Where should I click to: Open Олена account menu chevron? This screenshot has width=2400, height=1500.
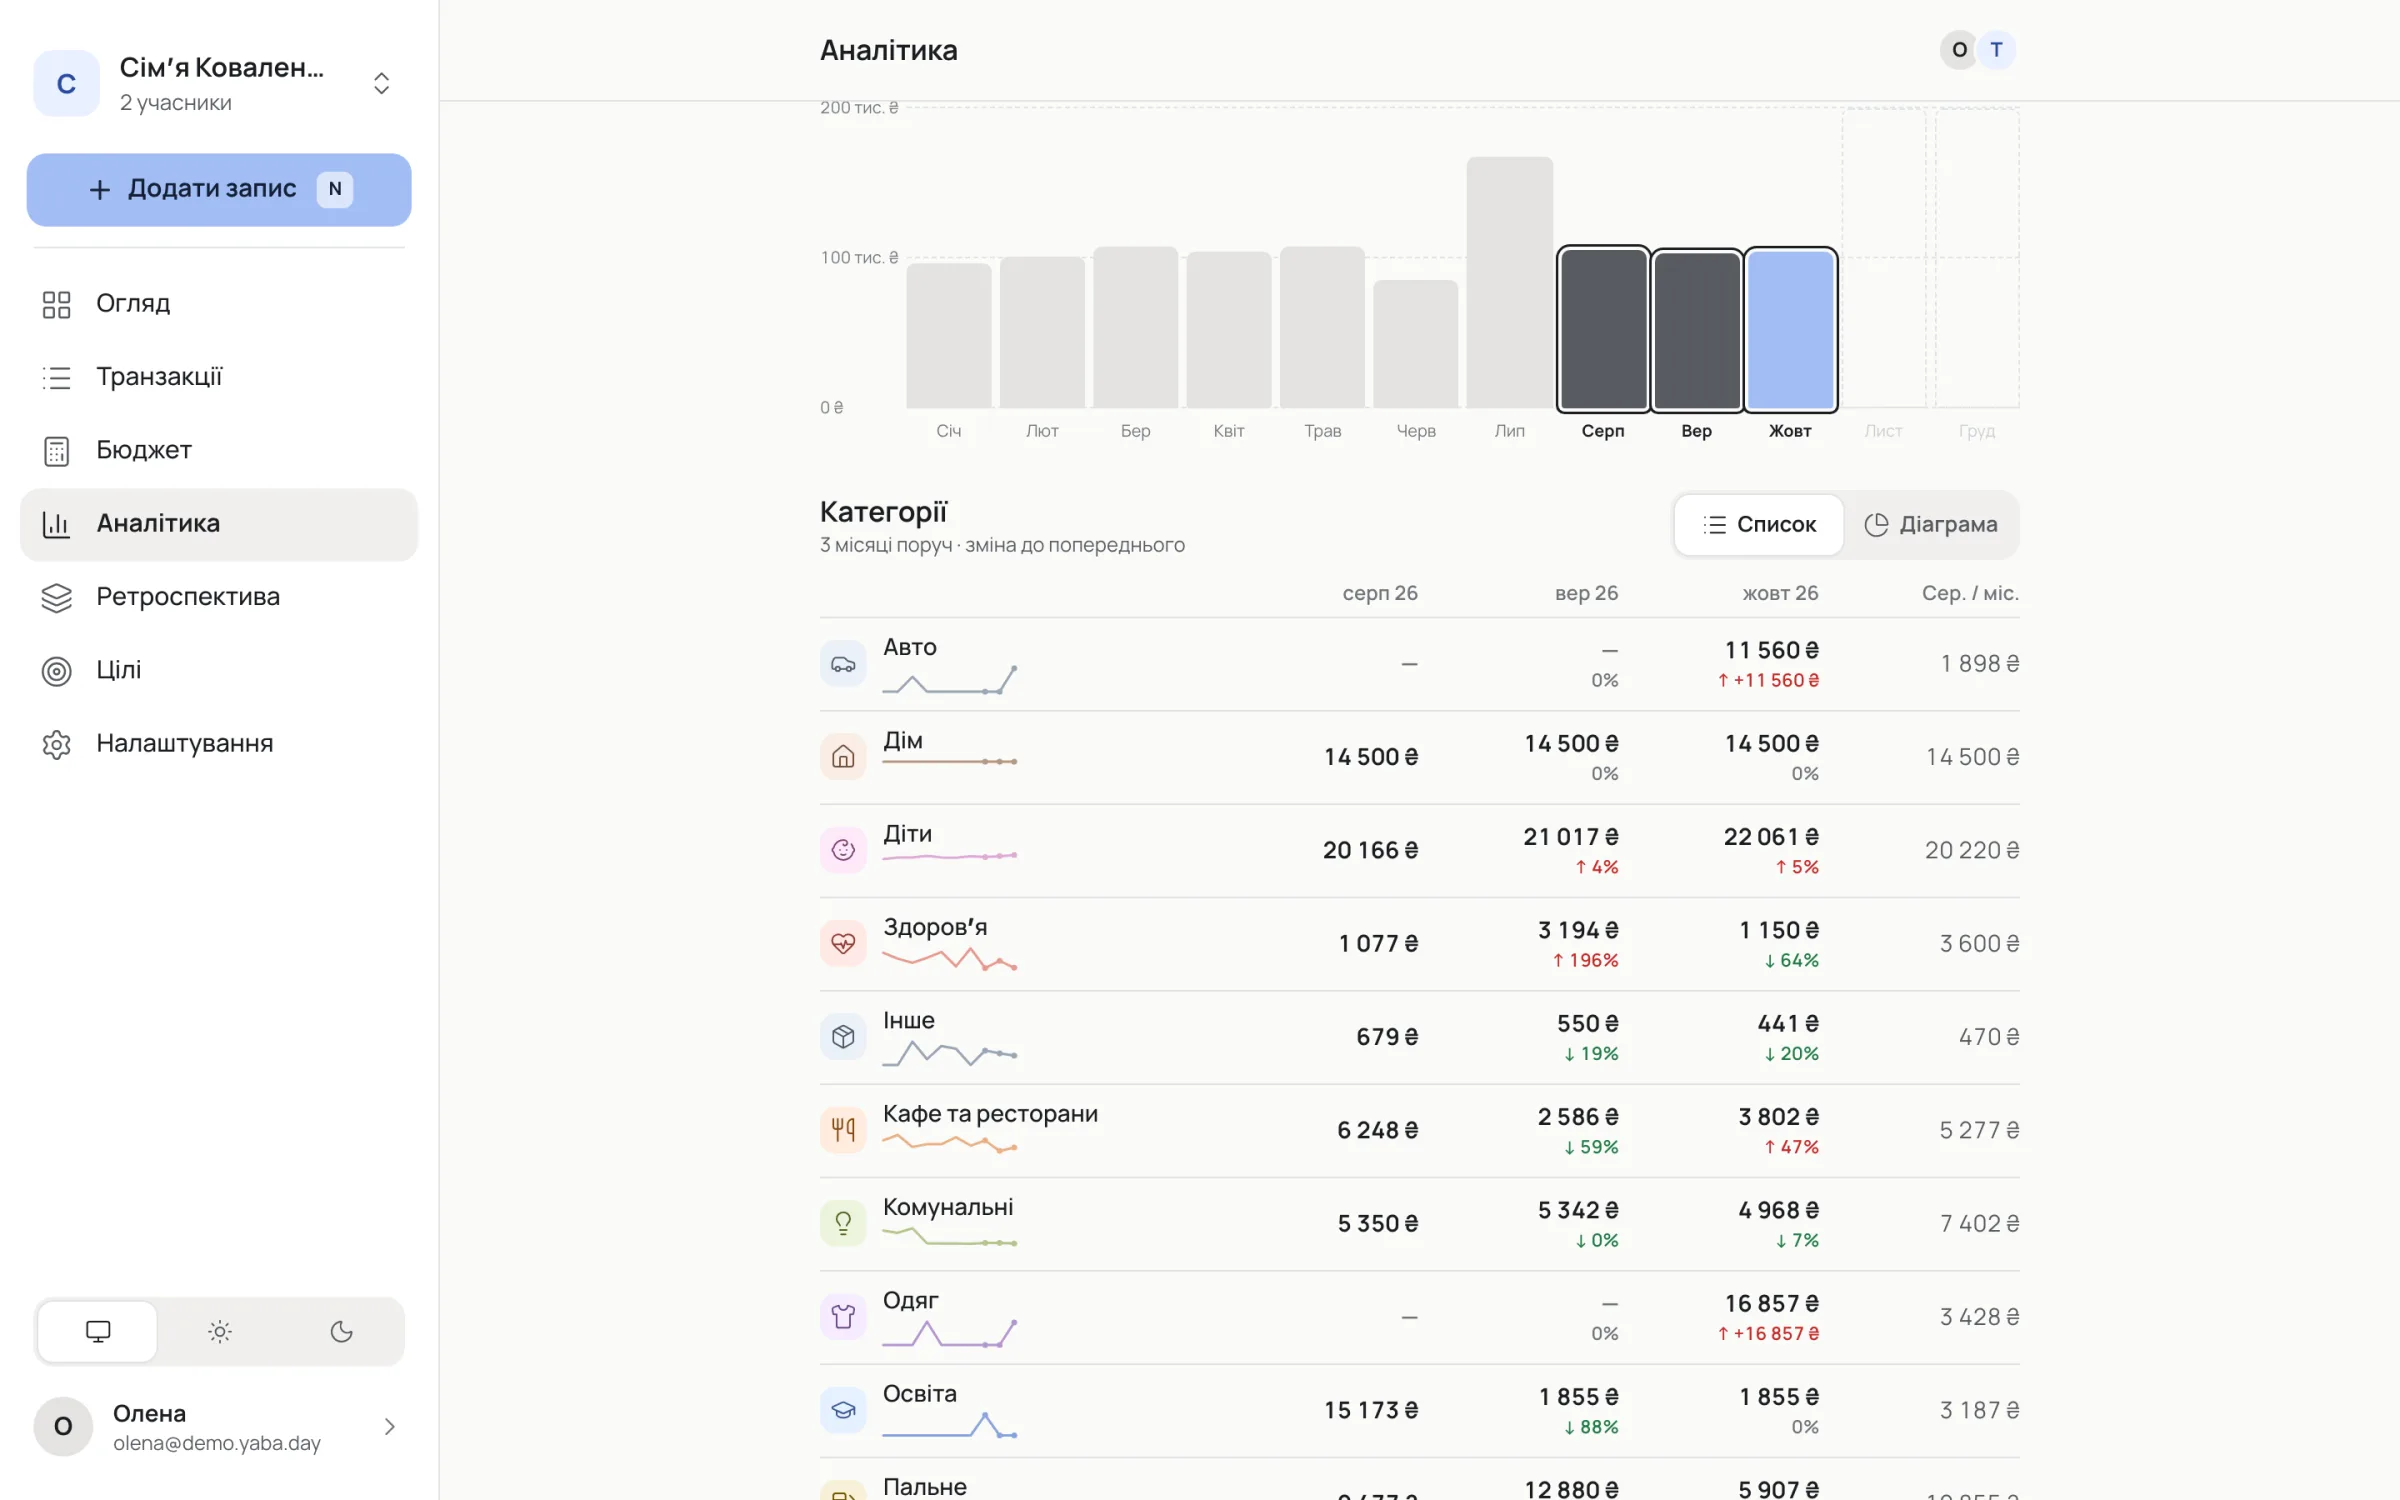point(390,1427)
